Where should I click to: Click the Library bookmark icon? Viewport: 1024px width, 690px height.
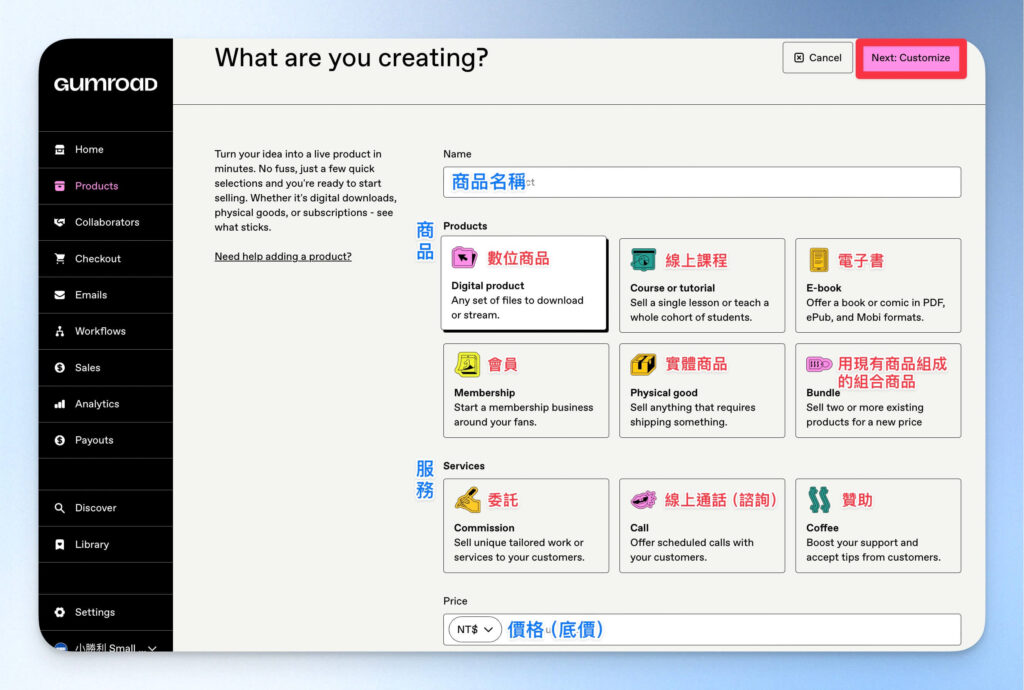[59, 544]
